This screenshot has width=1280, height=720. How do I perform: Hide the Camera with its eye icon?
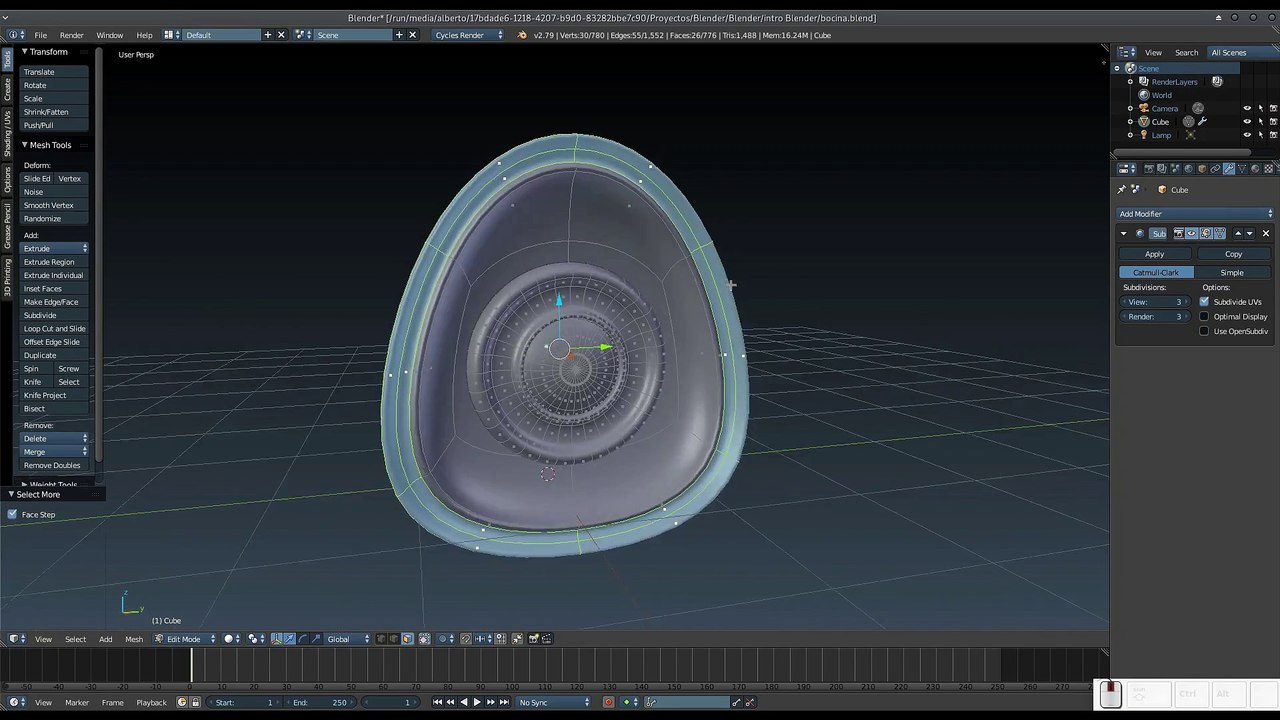1247,108
